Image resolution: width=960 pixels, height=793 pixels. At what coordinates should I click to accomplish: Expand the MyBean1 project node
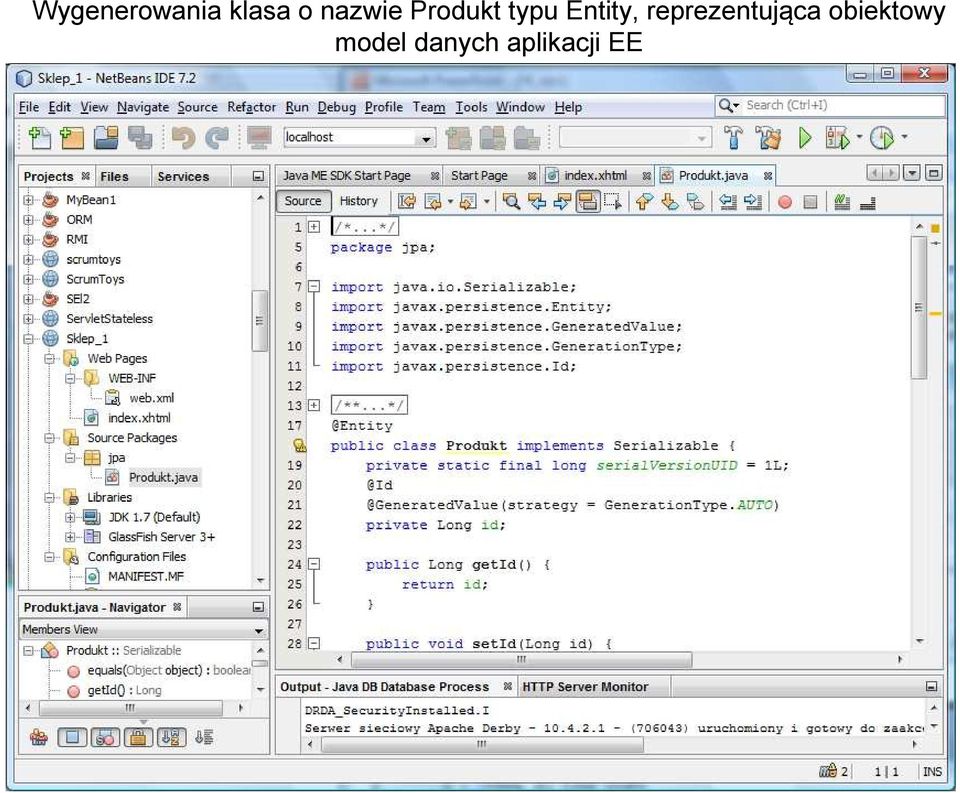click(x=28, y=200)
